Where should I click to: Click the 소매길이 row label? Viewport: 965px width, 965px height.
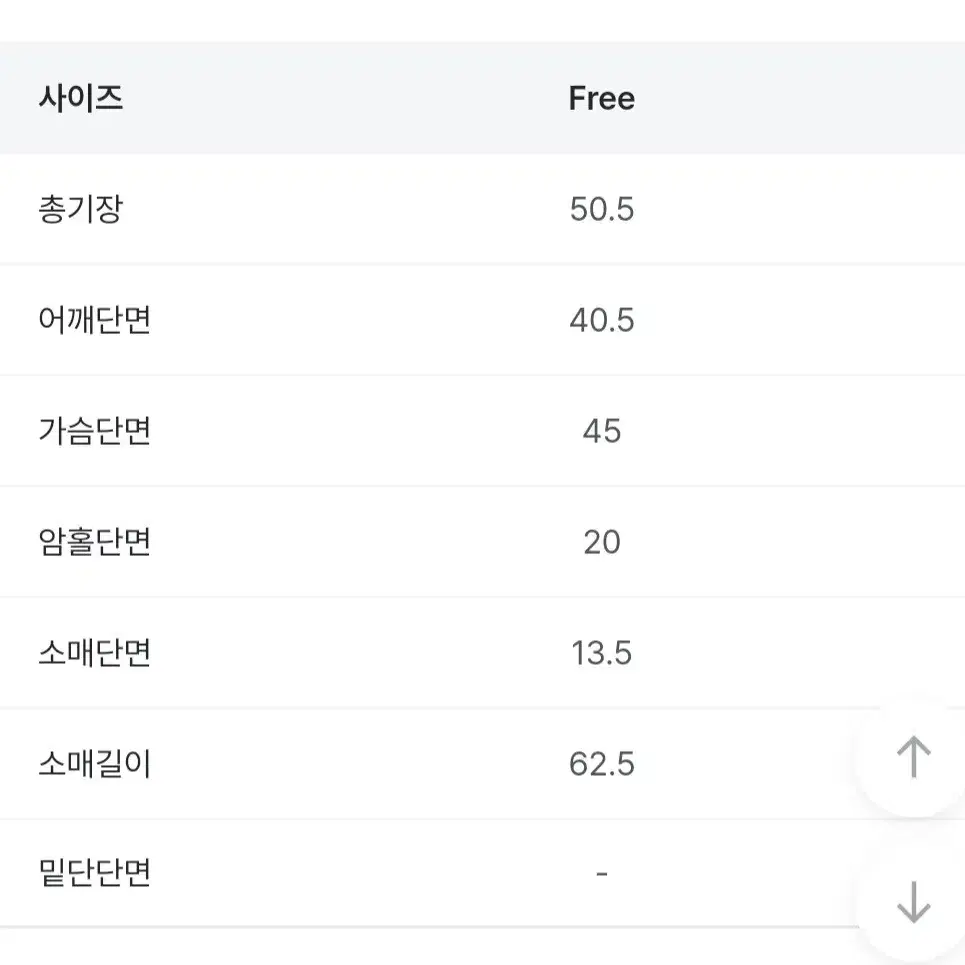94,764
